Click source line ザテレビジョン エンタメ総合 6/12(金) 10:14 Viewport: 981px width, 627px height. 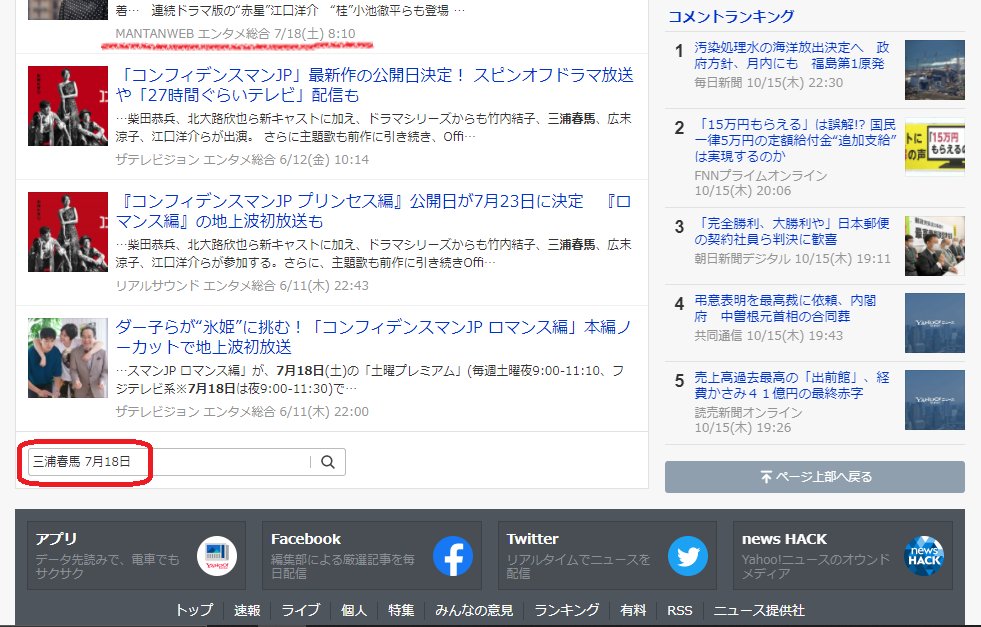pyautogui.click(x=242, y=160)
